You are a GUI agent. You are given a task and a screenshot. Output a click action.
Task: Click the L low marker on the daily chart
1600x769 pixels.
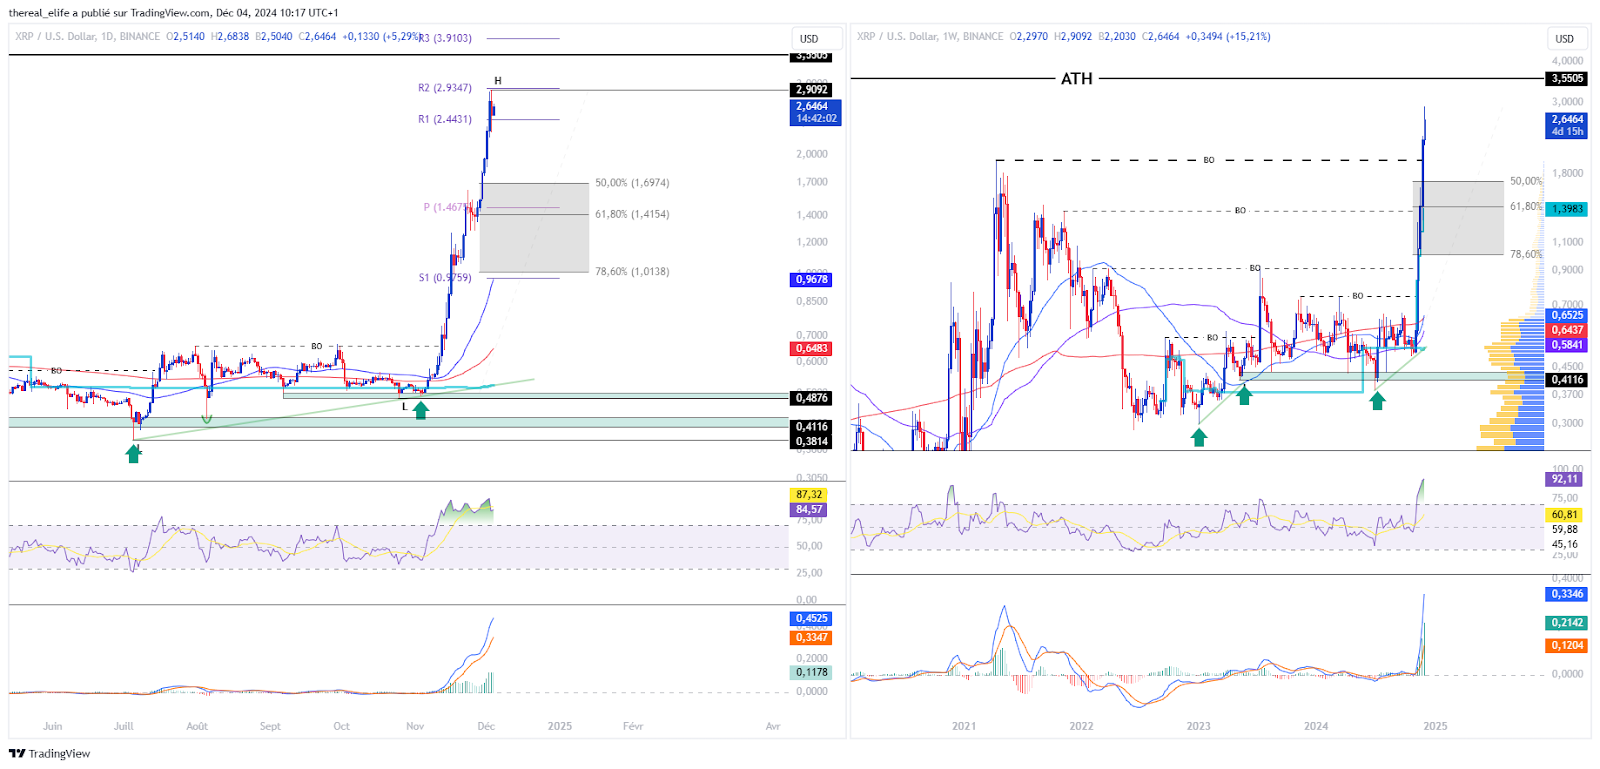coord(404,407)
